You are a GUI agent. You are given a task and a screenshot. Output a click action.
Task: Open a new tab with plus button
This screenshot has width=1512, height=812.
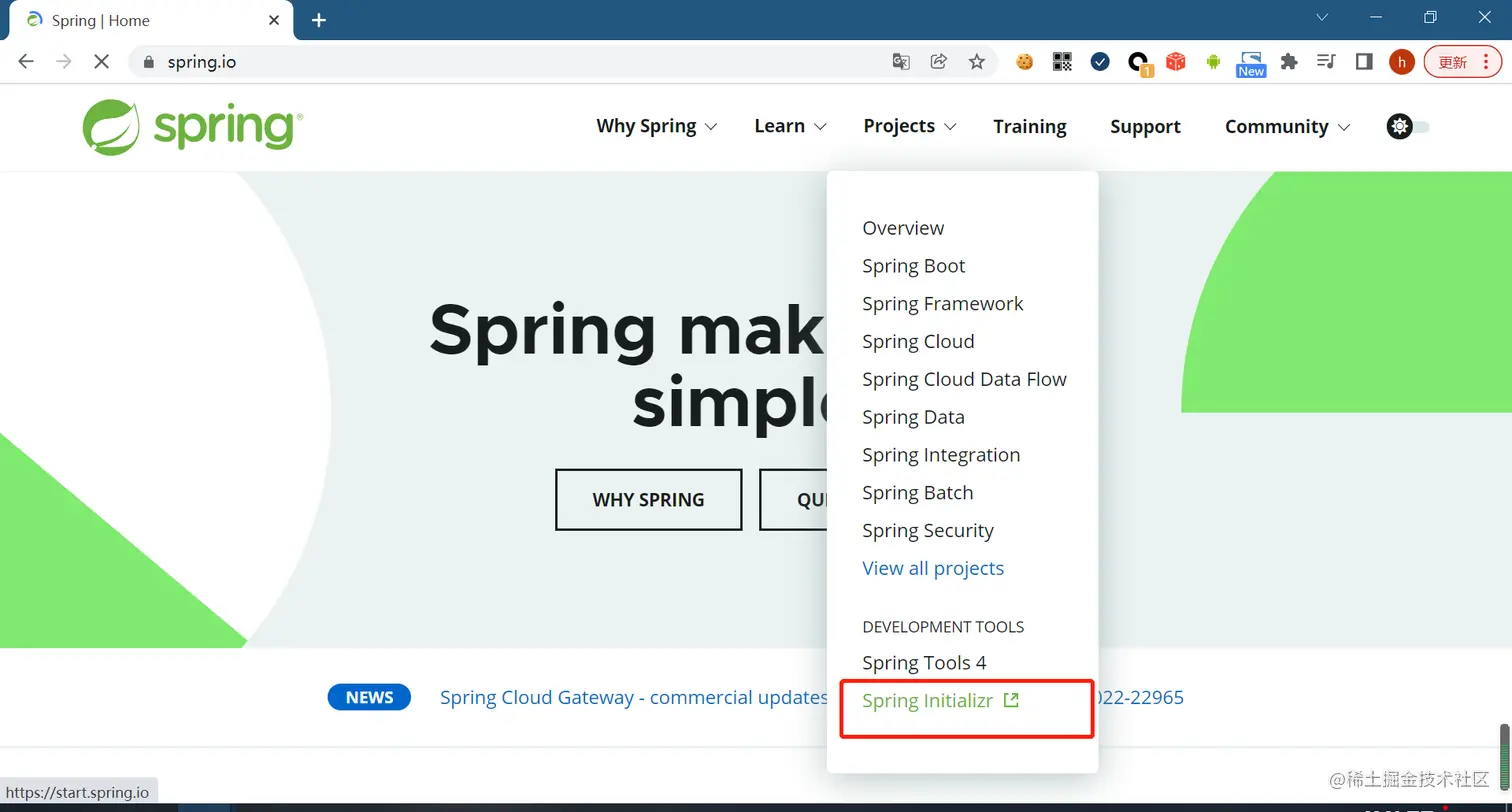(319, 20)
